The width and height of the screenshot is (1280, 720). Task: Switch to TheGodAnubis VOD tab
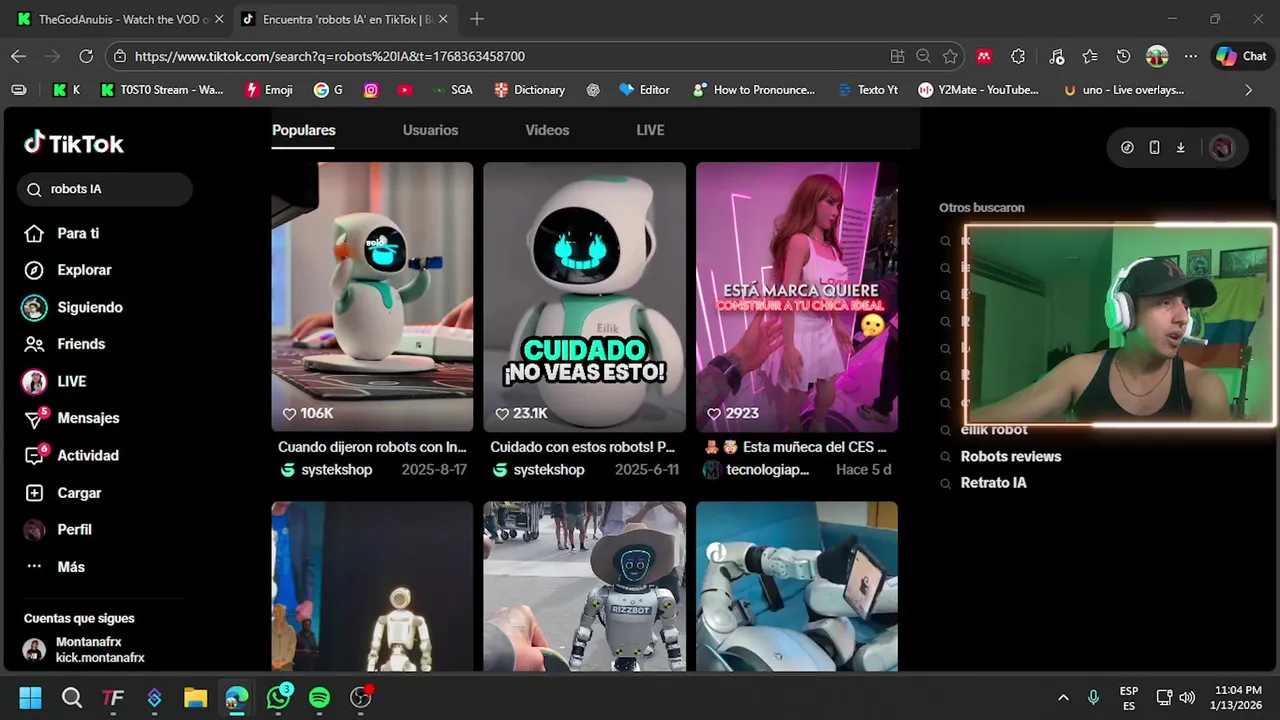click(x=119, y=19)
